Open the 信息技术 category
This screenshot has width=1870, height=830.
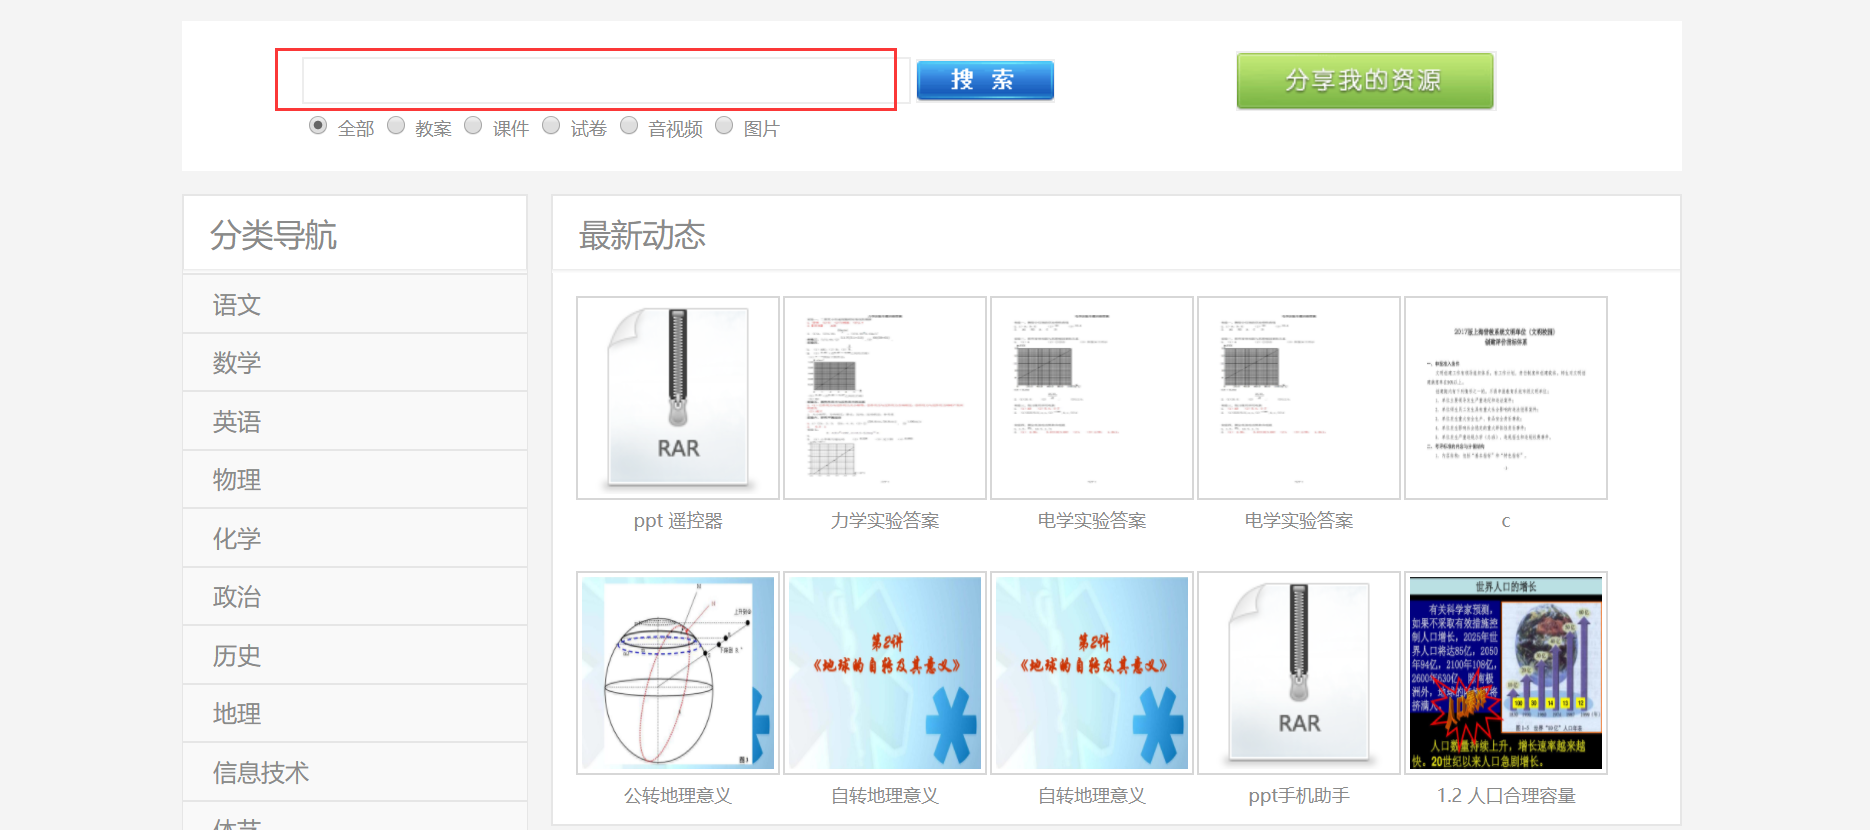pyautogui.click(x=261, y=773)
